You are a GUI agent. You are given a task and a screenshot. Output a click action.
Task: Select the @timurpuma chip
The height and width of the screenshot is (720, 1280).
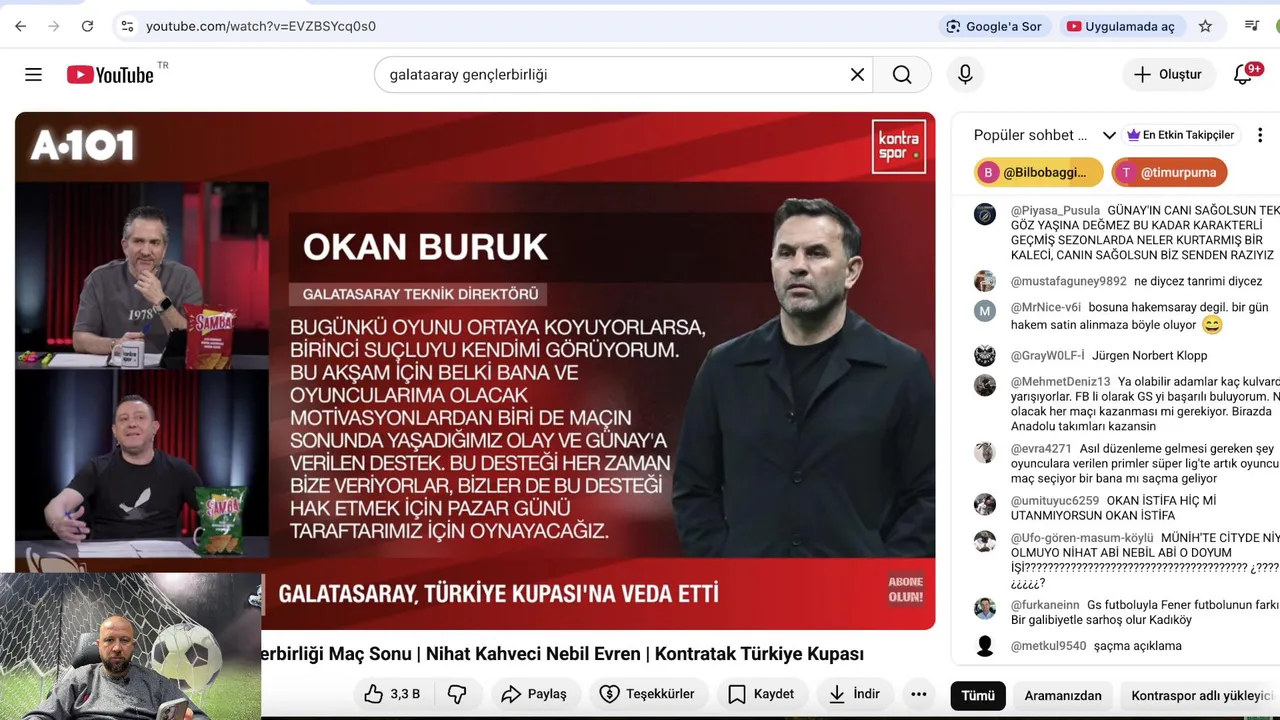click(1169, 172)
